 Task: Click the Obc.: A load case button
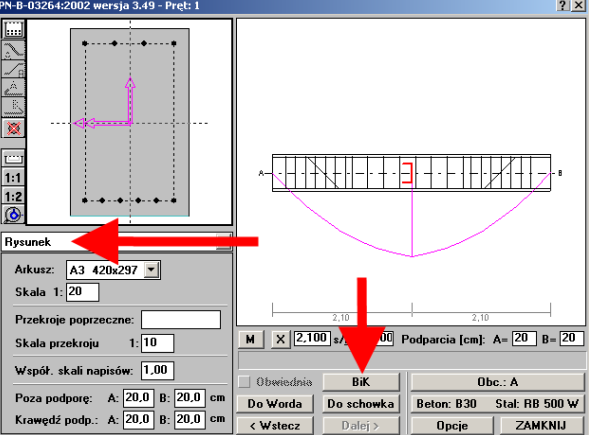(x=497, y=382)
